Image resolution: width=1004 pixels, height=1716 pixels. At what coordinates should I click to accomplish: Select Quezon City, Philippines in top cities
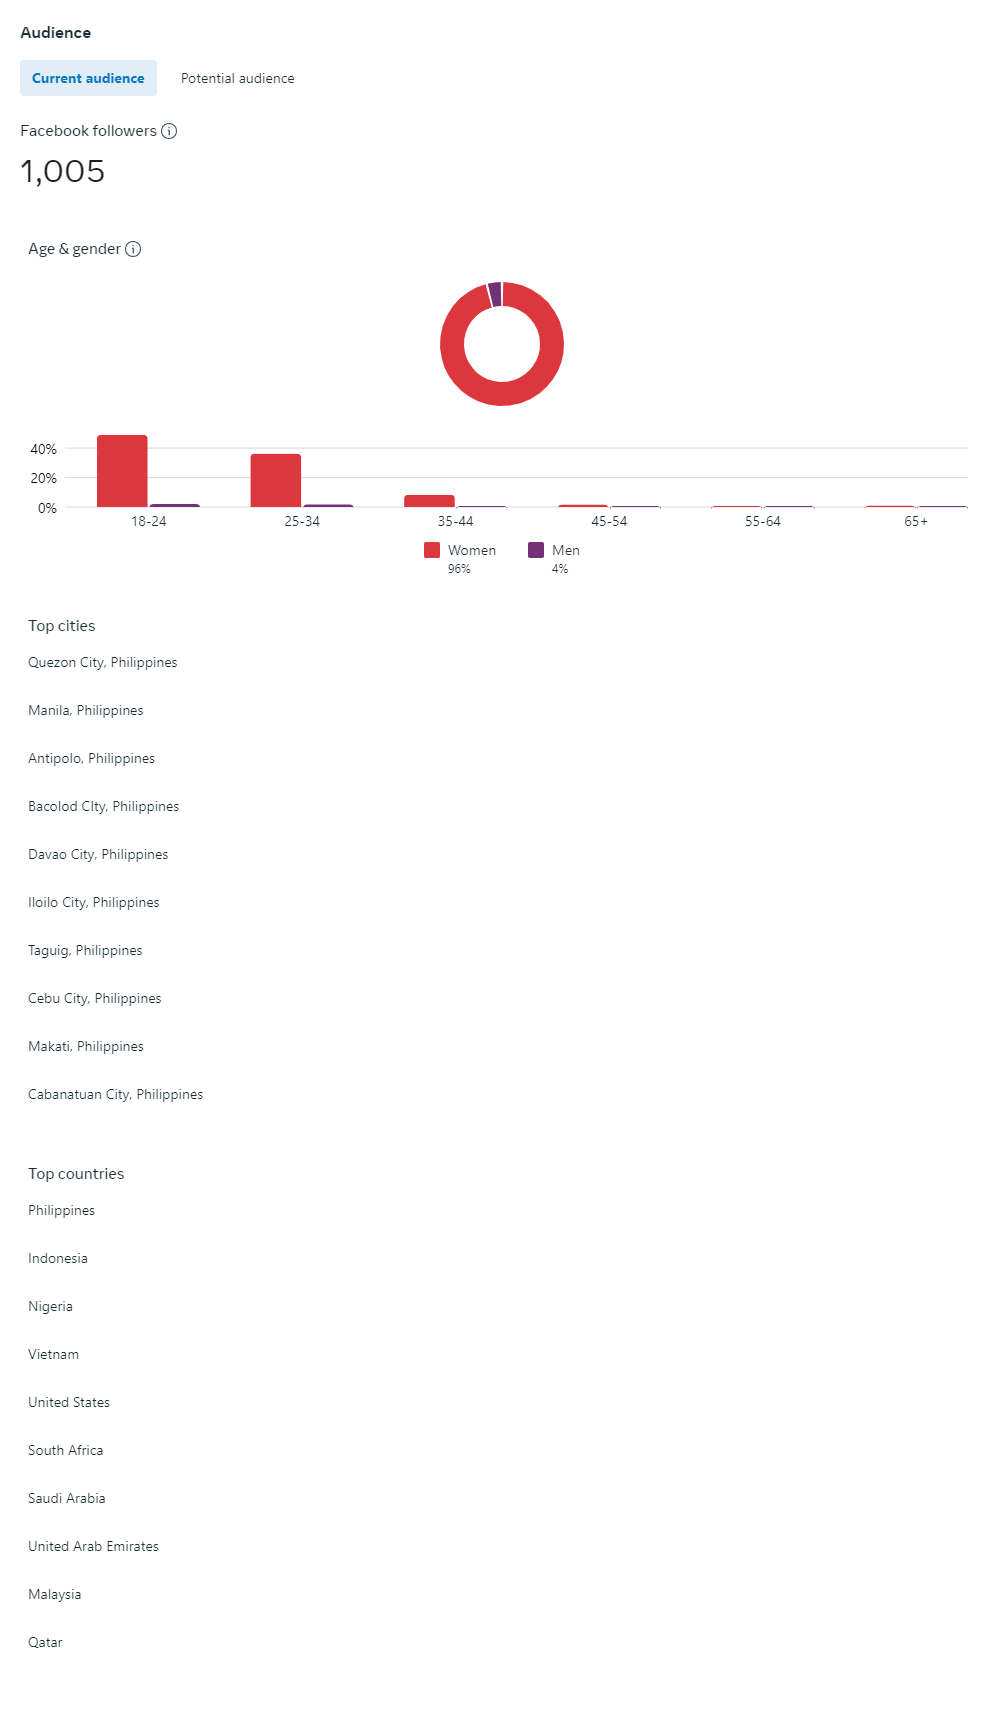coord(103,662)
